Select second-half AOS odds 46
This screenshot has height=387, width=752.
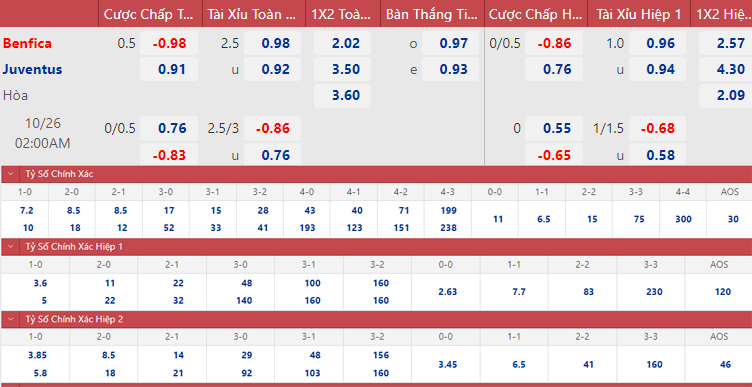pos(725,364)
